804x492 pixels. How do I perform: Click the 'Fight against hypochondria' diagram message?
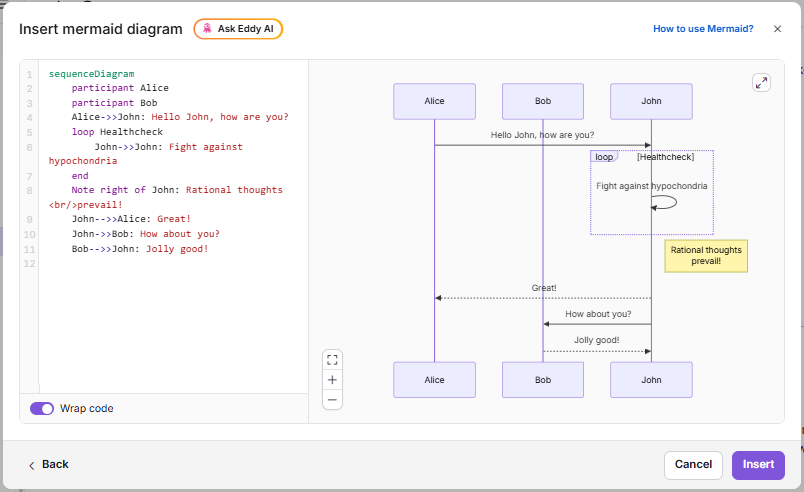click(x=651, y=186)
